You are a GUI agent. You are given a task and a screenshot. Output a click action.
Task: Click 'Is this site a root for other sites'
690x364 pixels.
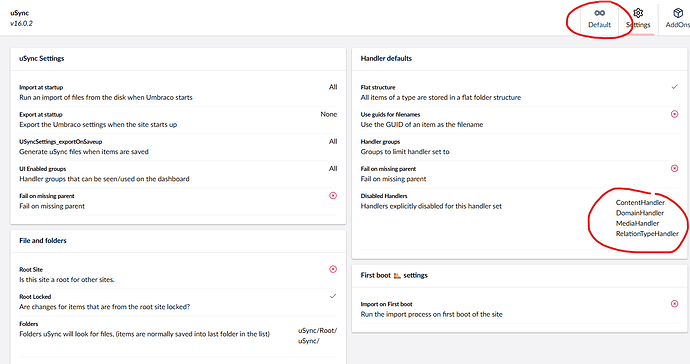67,280
